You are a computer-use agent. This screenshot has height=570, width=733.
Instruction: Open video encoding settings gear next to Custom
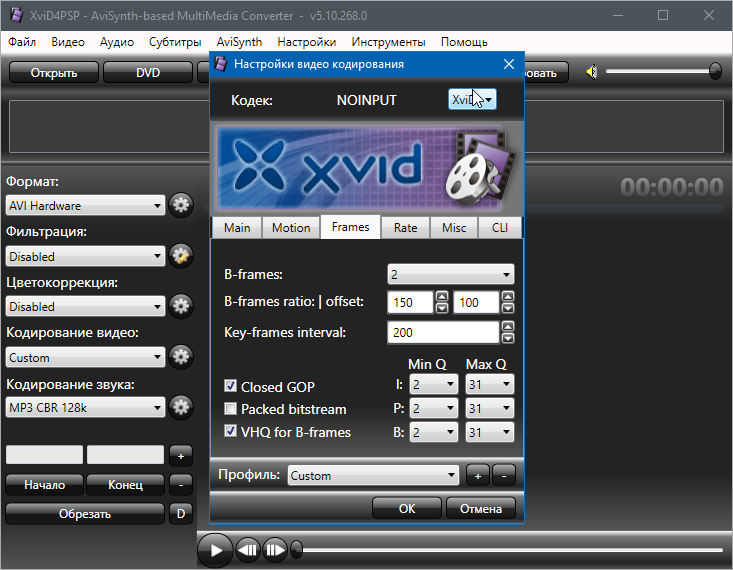[181, 357]
